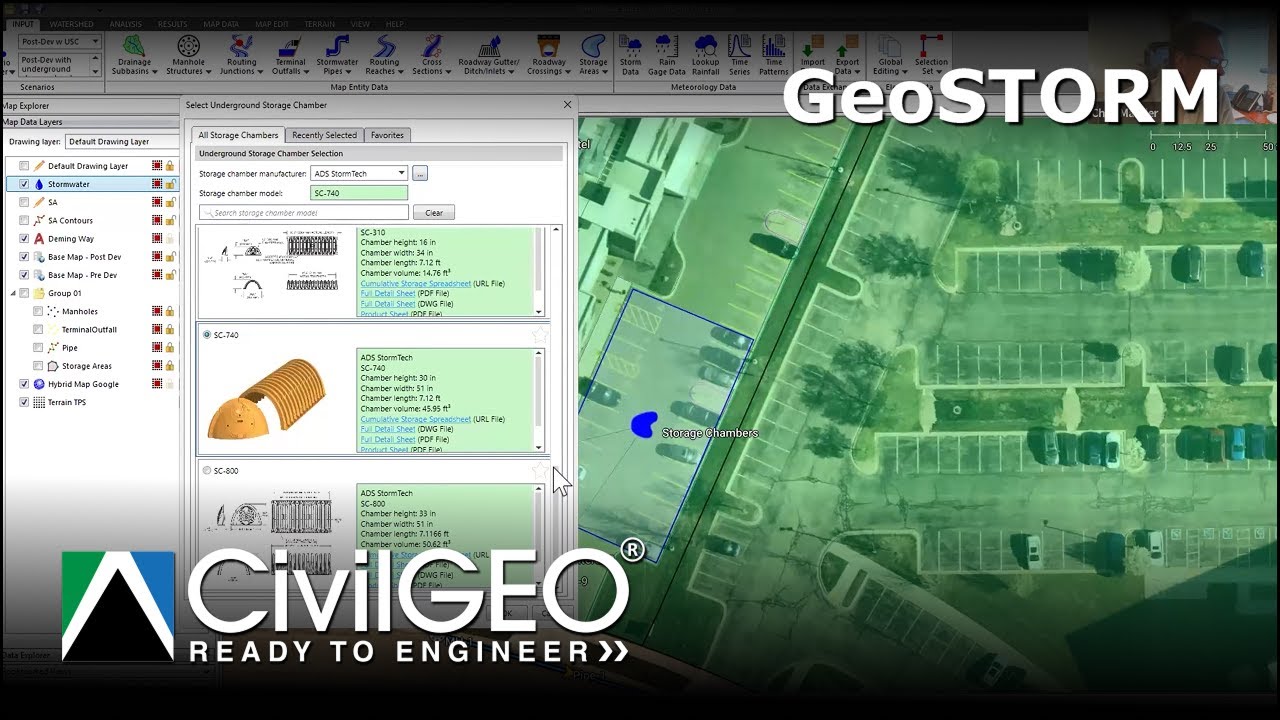Select the Manhole Structures tool
The image size is (1280, 720).
point(187,55)
